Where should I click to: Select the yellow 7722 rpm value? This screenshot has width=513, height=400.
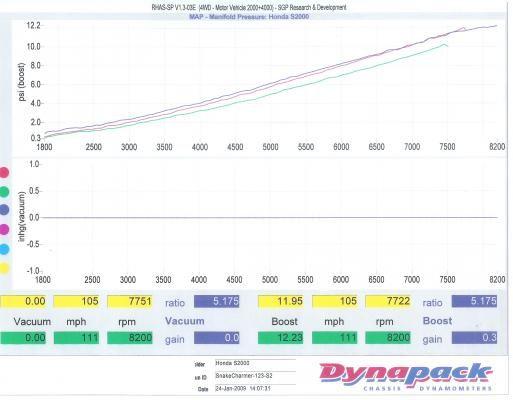[x=388, y=301]
